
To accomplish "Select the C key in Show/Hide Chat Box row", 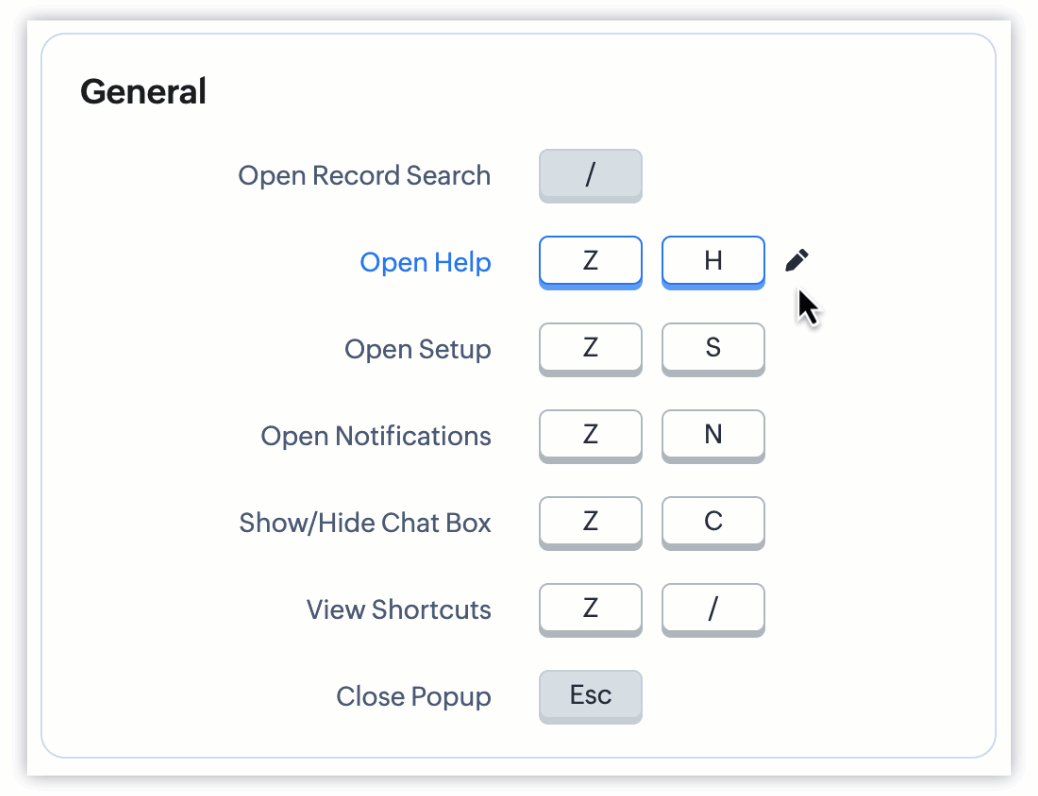I will (713, 522).
